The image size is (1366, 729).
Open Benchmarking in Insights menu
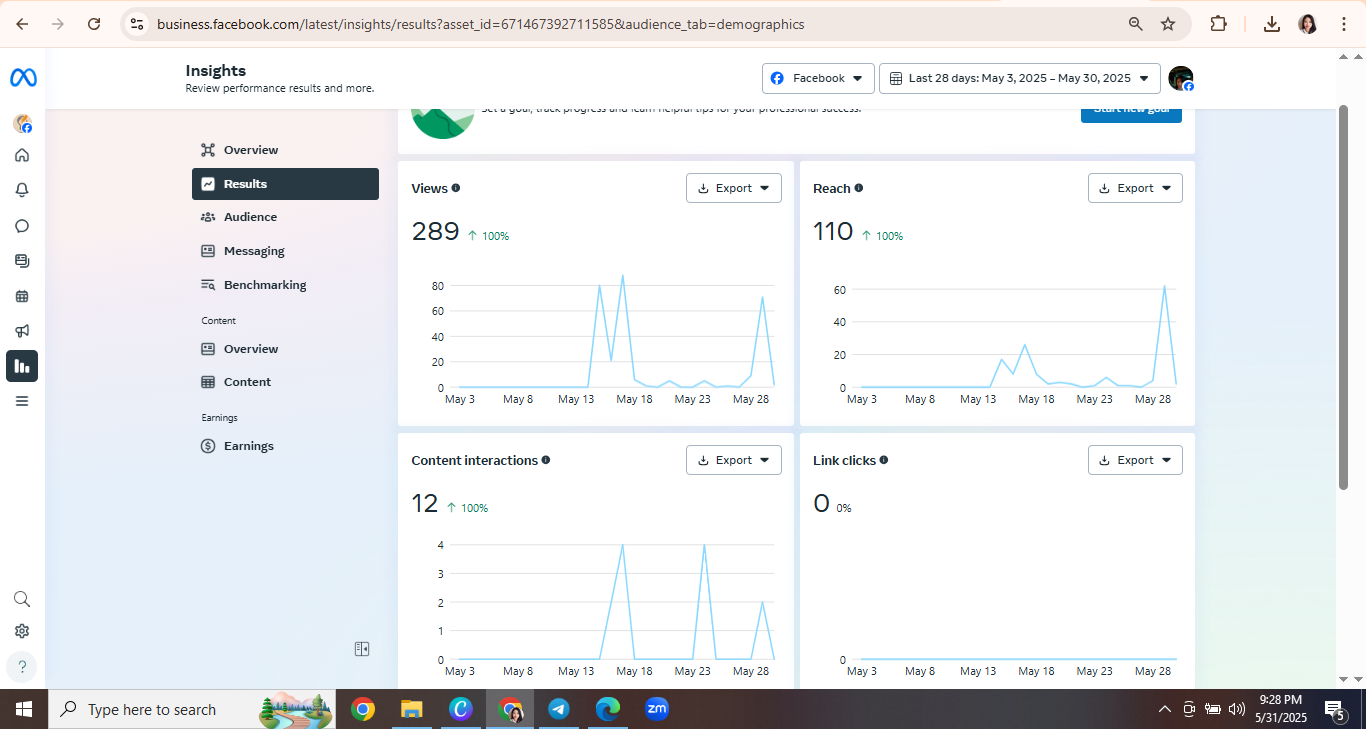(286, 285)
